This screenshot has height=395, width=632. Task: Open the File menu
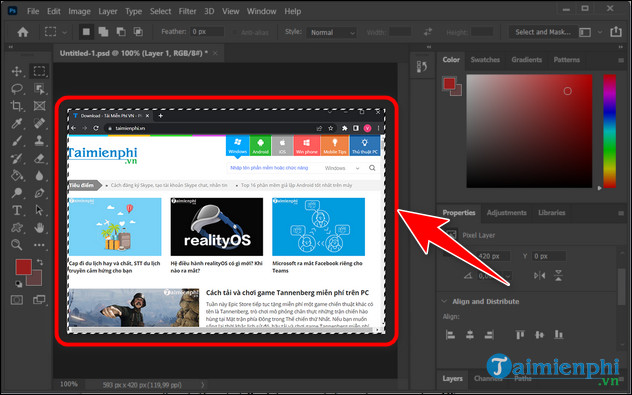pos(33,11)
